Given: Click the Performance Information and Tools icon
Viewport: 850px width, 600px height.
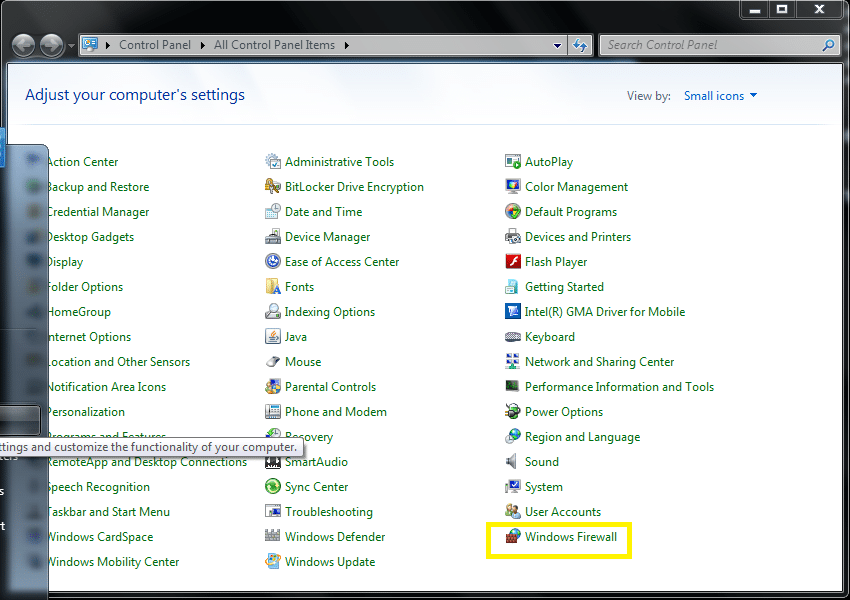Looking at the screenshot, I should tap(513, 386).
